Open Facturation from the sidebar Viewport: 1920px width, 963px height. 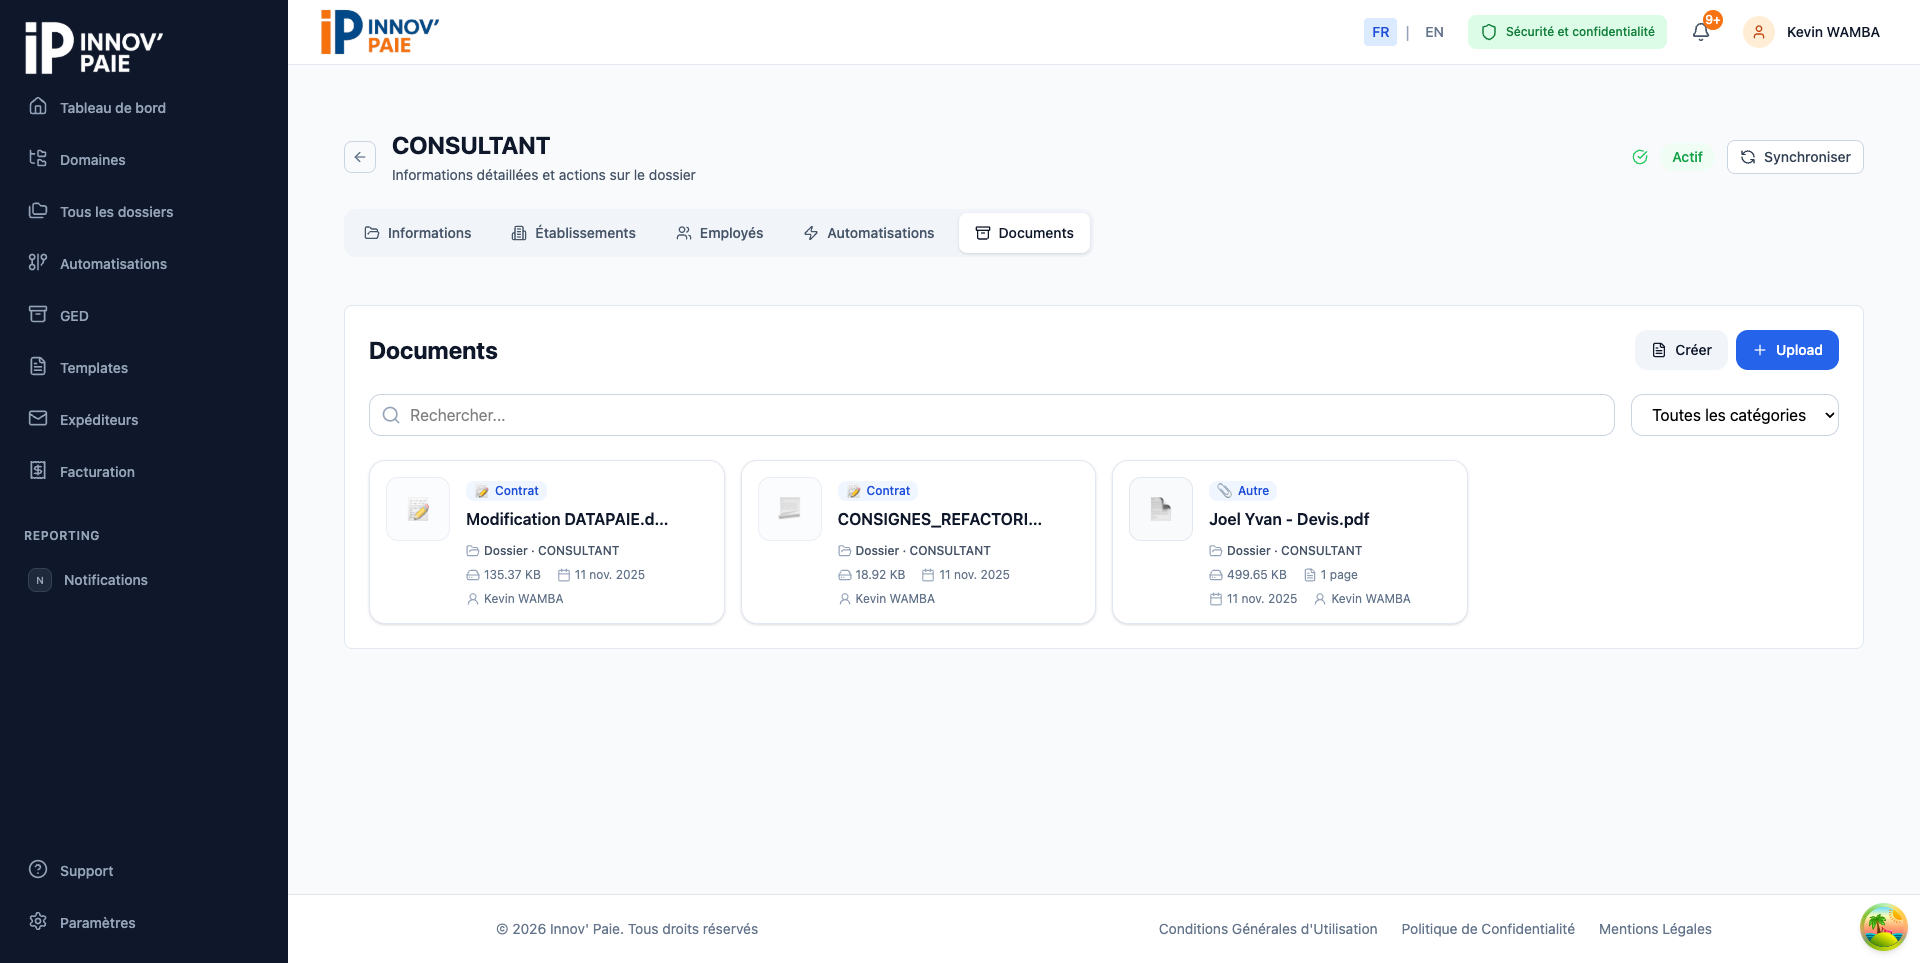click(97, 472)
